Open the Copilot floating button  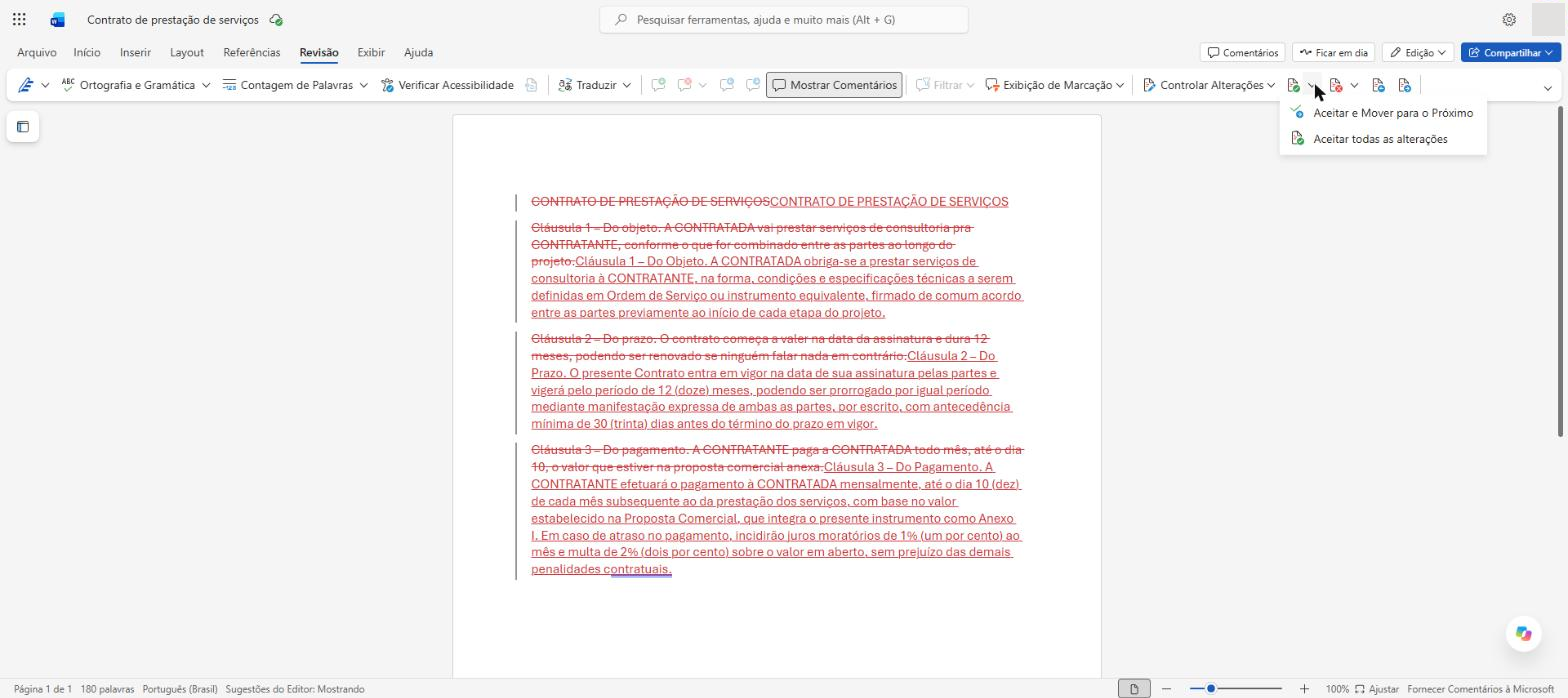pyautogui.click(x=1523, y=633)
